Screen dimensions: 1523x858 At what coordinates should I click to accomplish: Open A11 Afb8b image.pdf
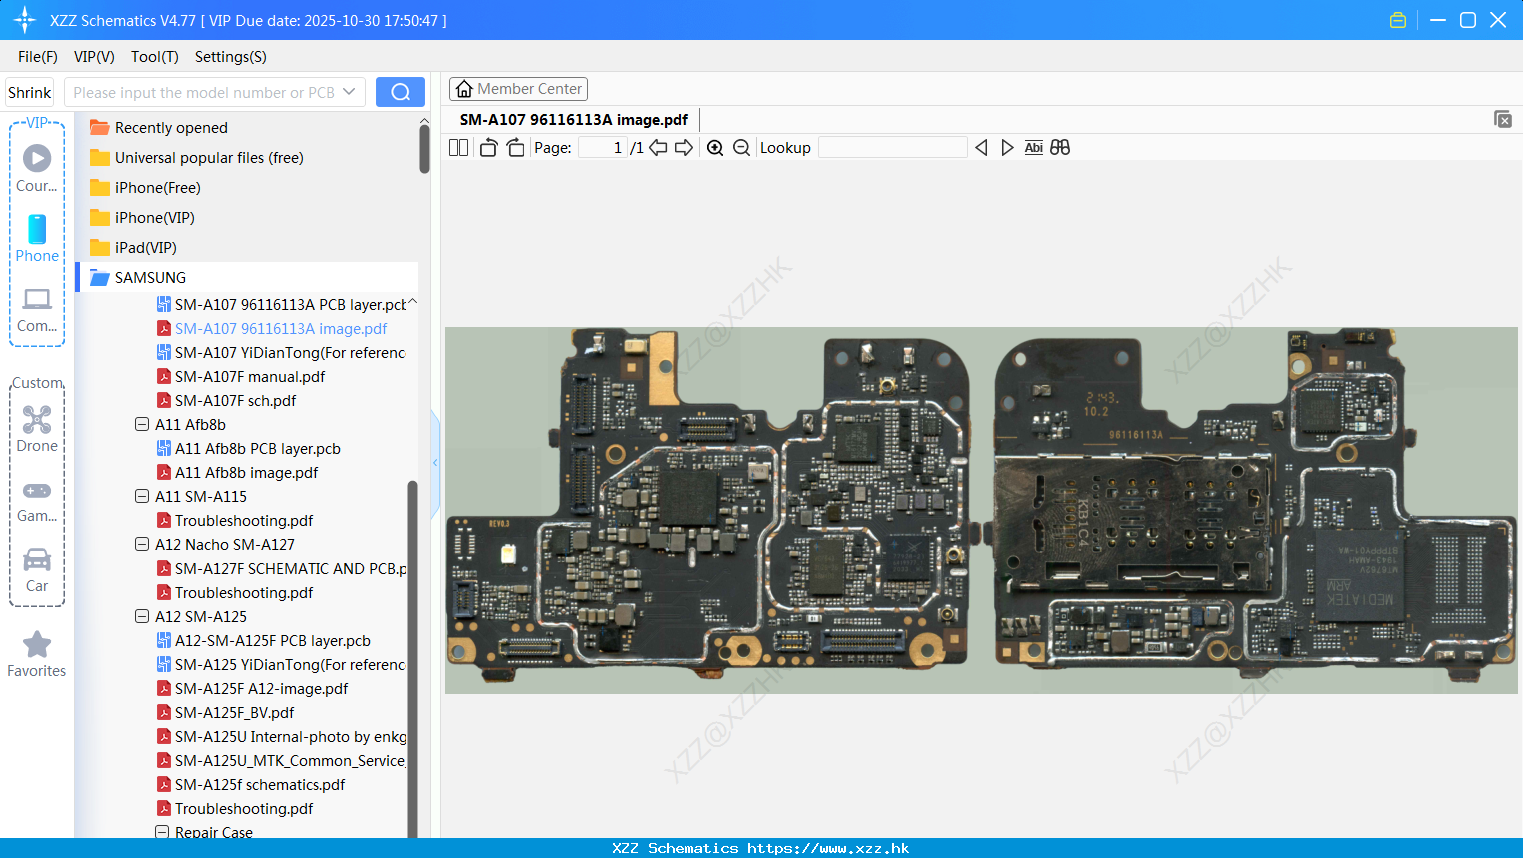click(x=237, y=472)
